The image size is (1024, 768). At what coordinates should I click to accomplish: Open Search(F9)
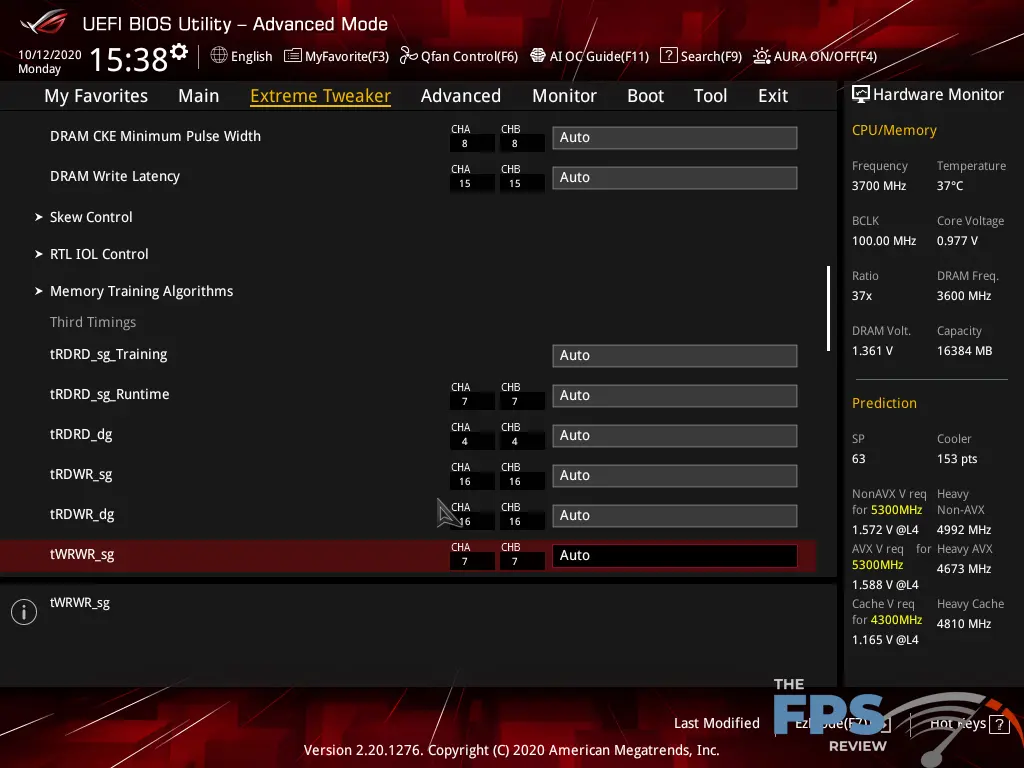pos(711,56)
